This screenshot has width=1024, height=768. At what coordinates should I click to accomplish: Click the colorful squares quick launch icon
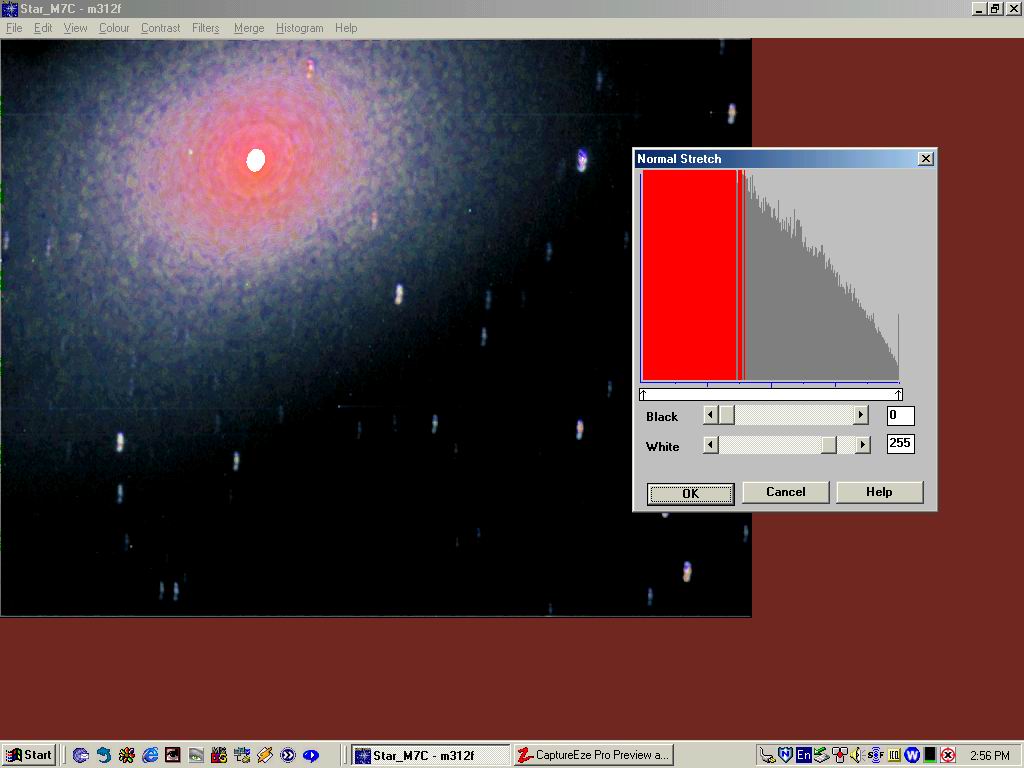point(219,756)
